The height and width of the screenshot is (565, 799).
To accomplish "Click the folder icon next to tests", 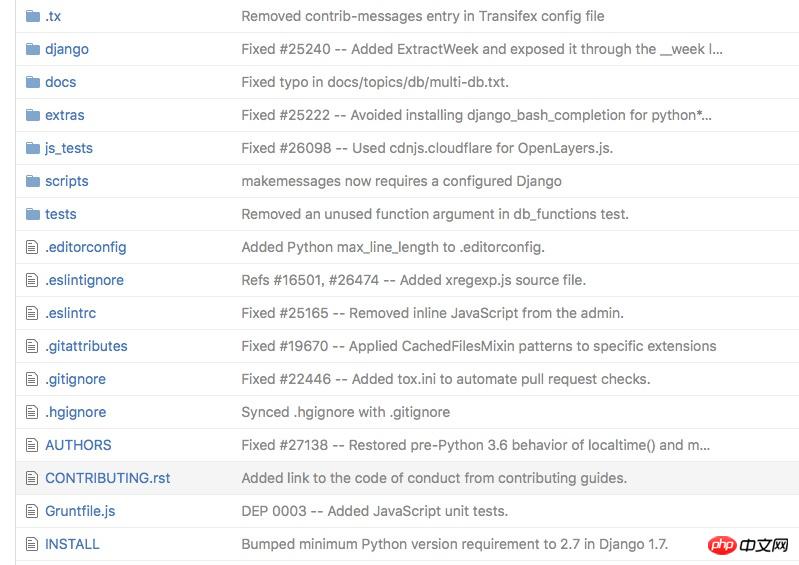I will [x=32, y=214].
